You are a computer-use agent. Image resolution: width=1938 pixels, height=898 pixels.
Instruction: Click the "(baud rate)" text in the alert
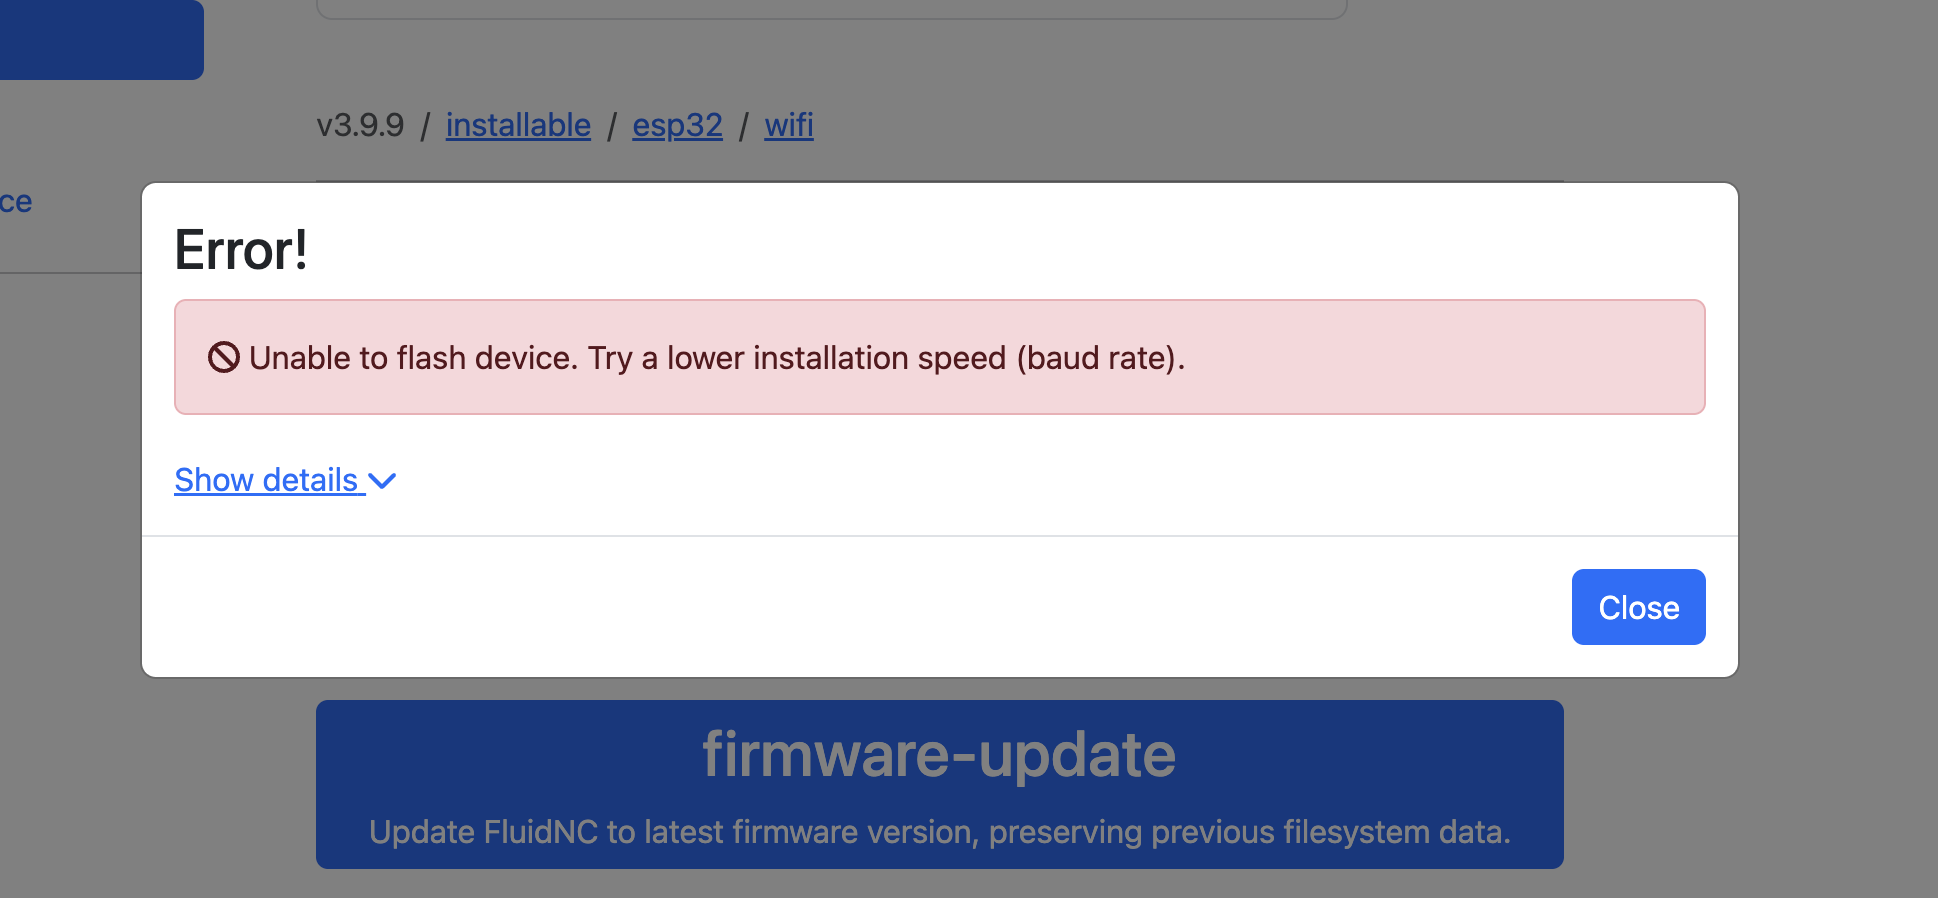pos(1100,358)
